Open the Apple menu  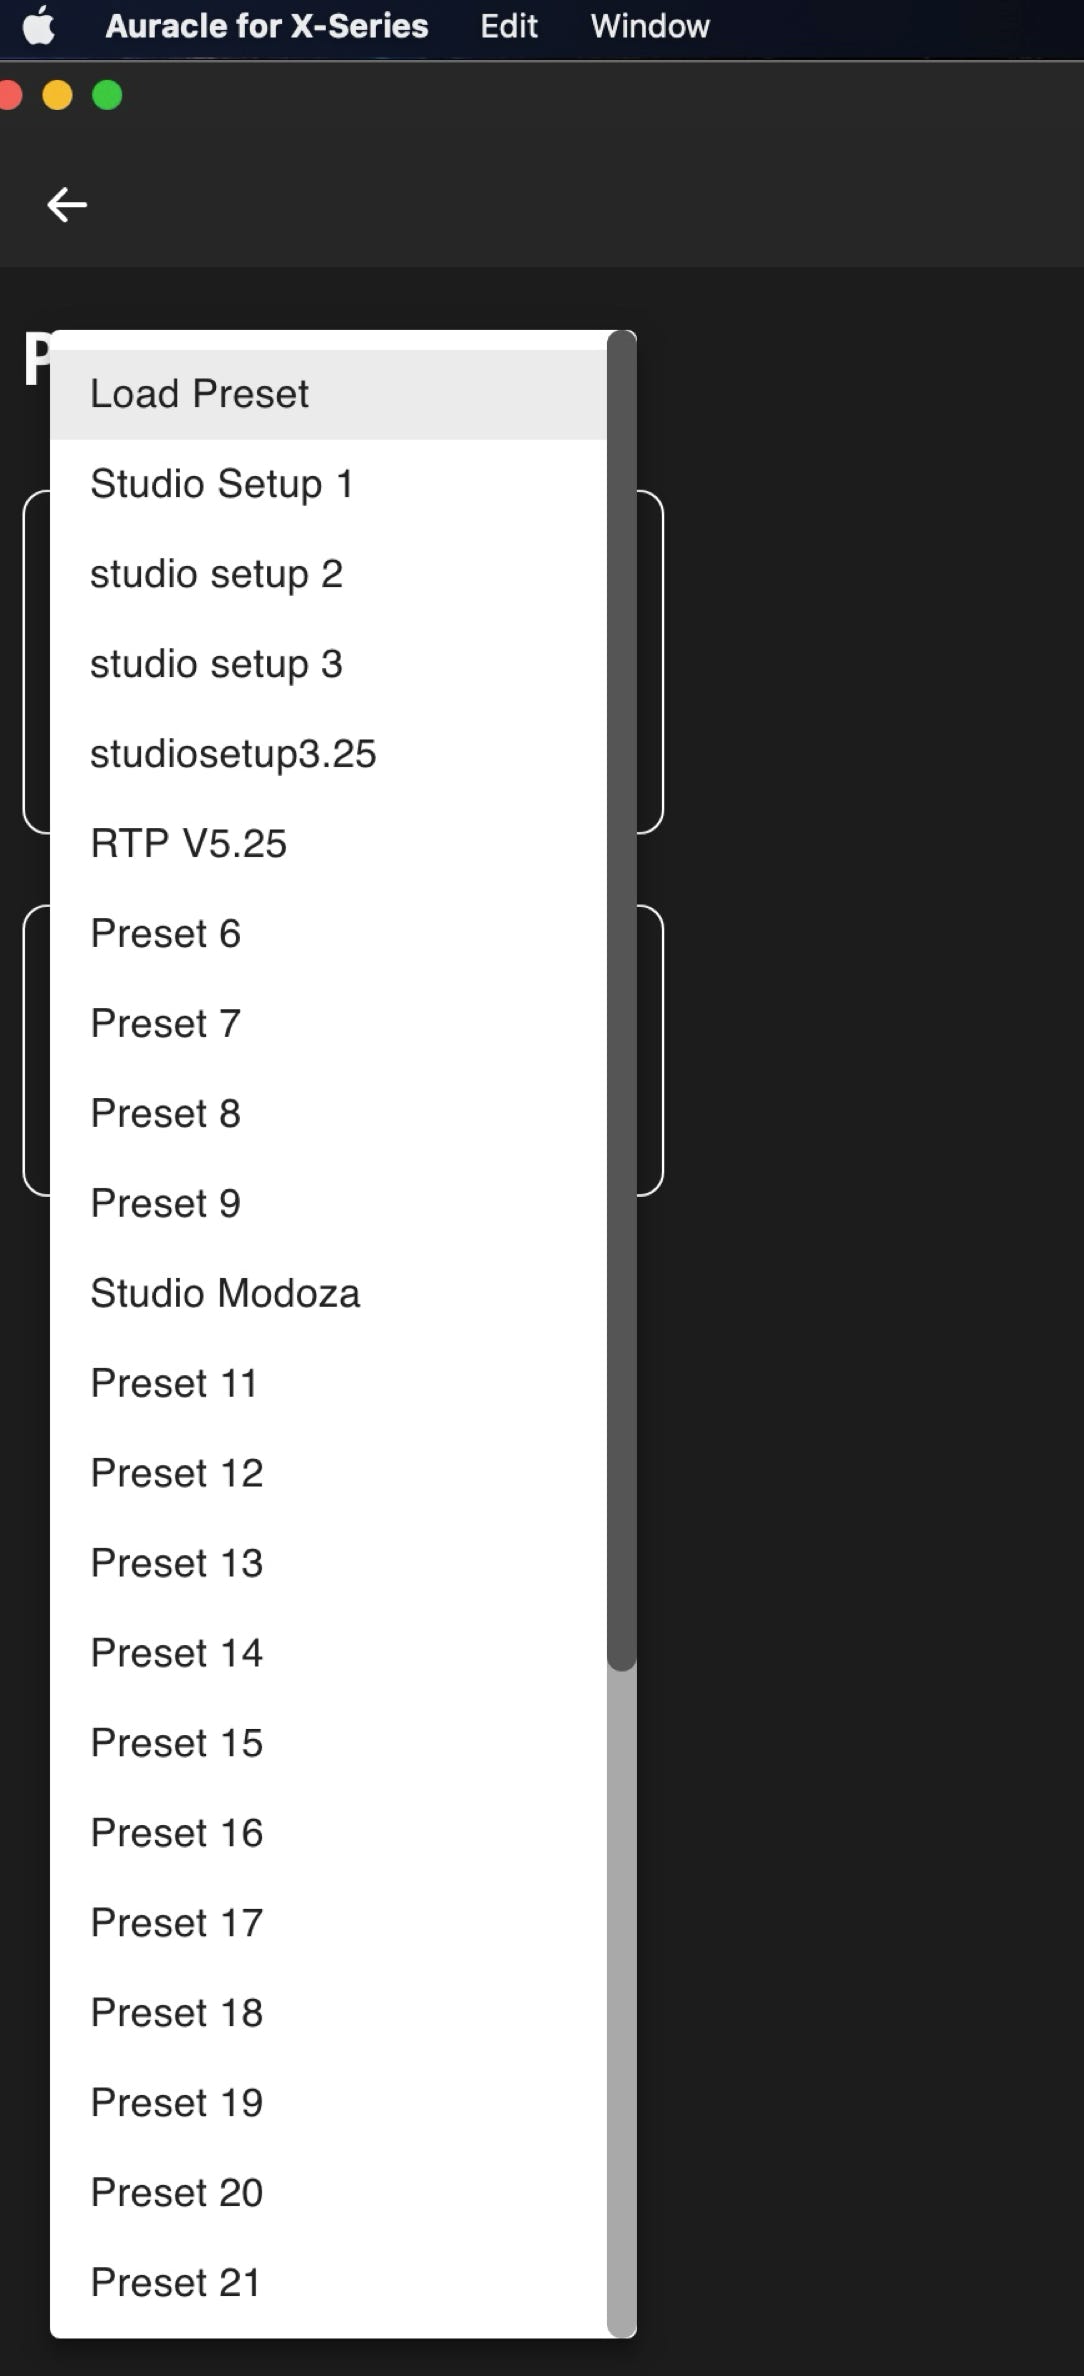[x=39, y=26]
